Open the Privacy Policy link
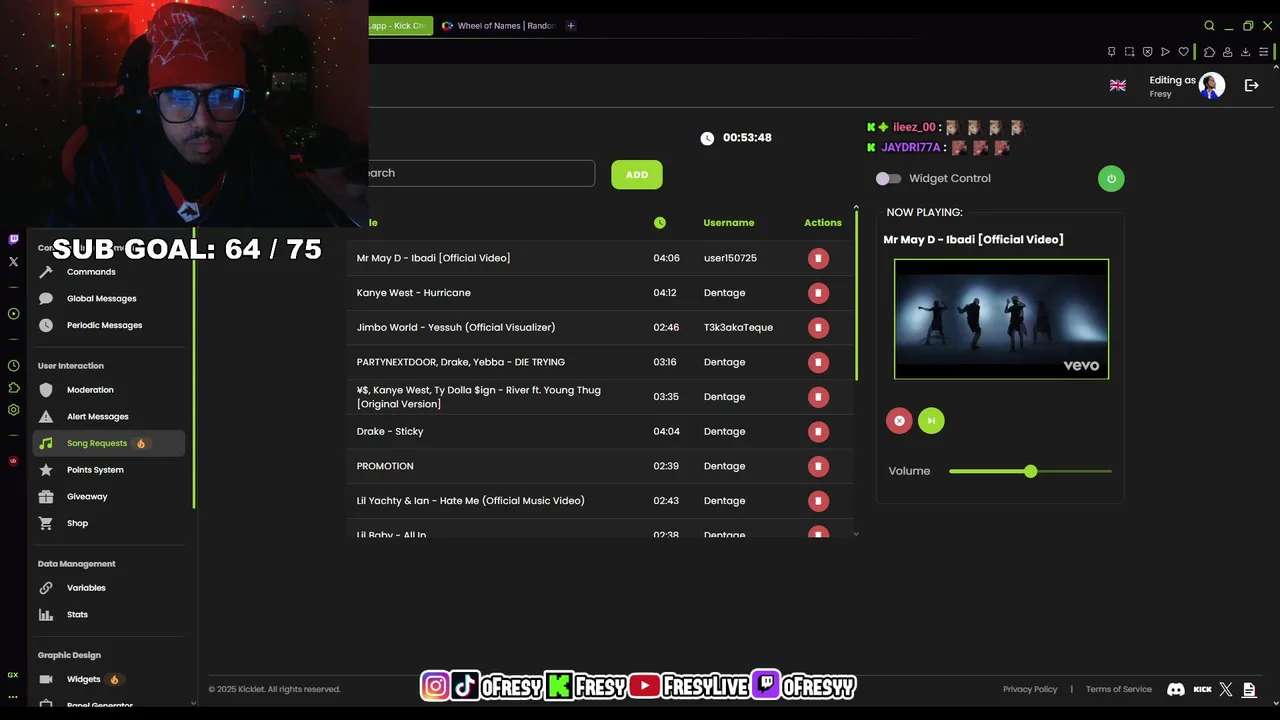This screenshot has height=720, width=1280. (x=1030, y=689)
